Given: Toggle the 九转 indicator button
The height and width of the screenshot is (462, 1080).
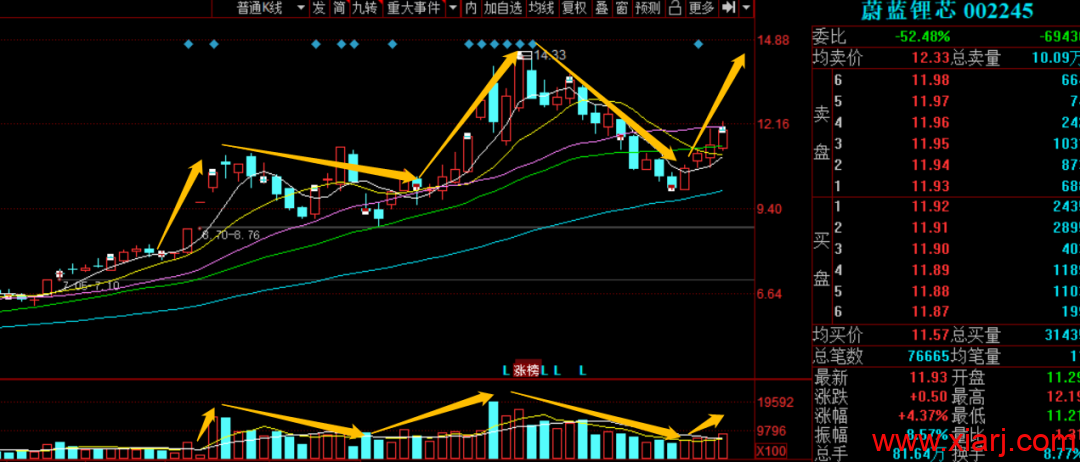Looking at the screenshot, I should [x=365, y=8].
